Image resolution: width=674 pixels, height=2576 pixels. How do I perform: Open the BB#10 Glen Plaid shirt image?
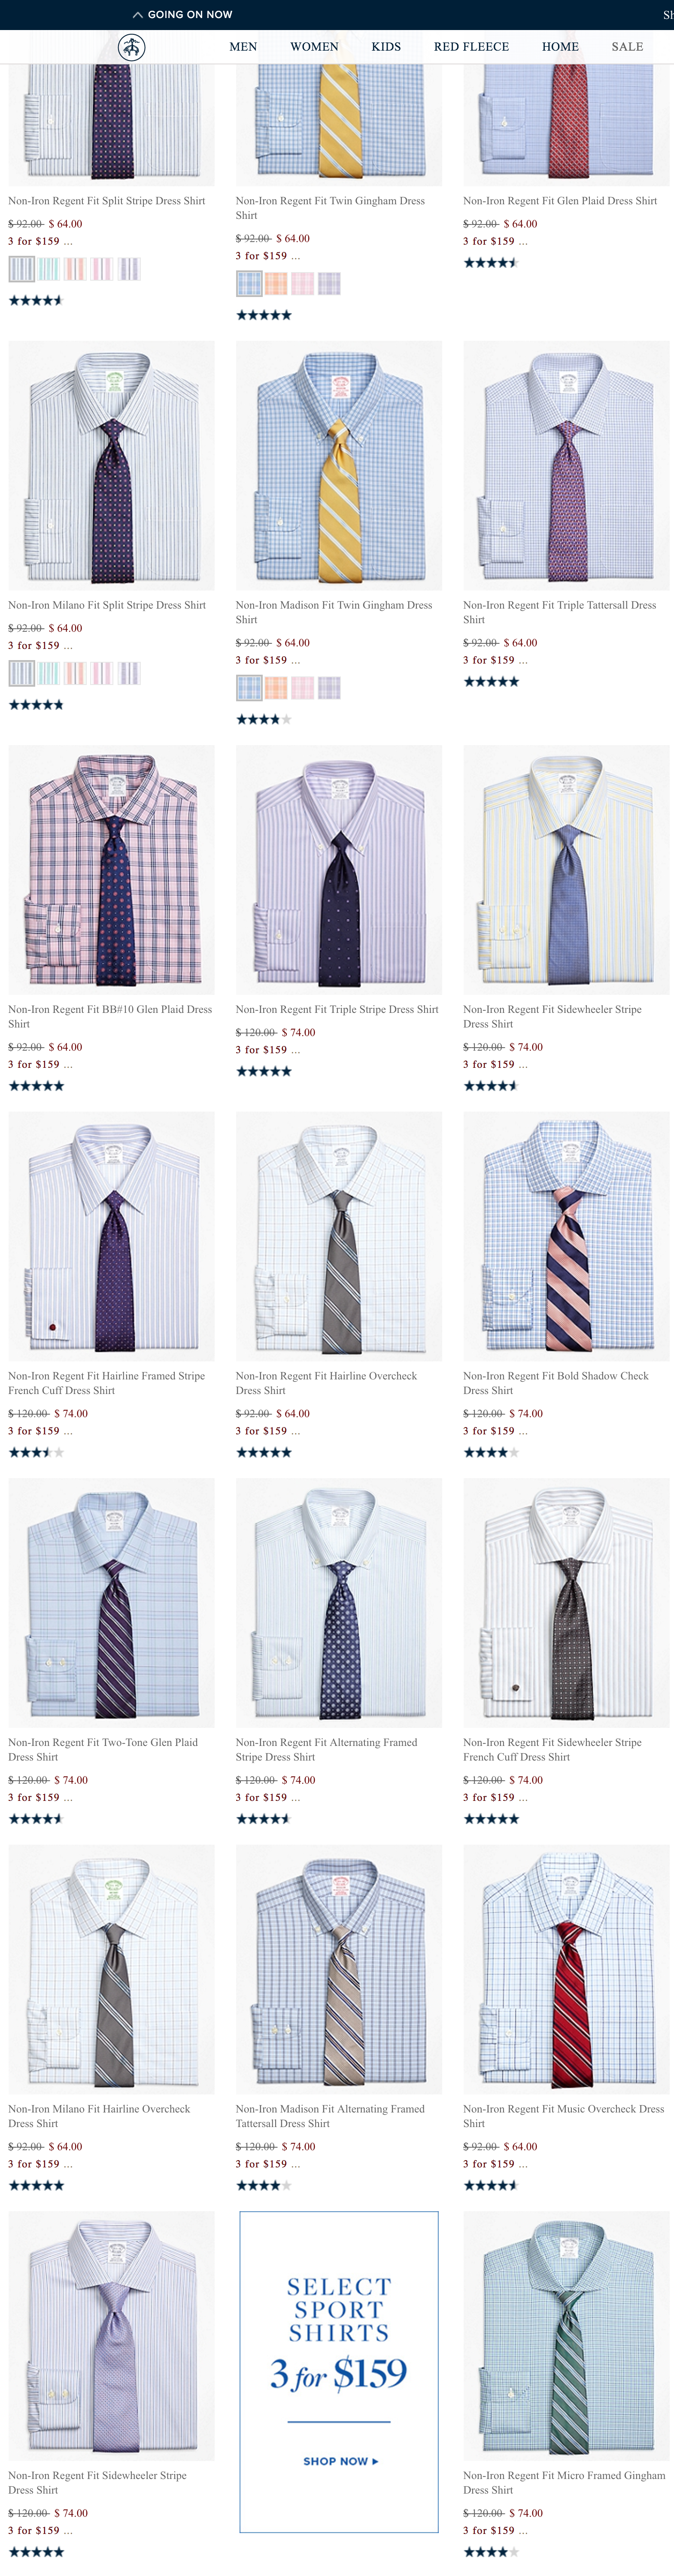coord(111,869)
